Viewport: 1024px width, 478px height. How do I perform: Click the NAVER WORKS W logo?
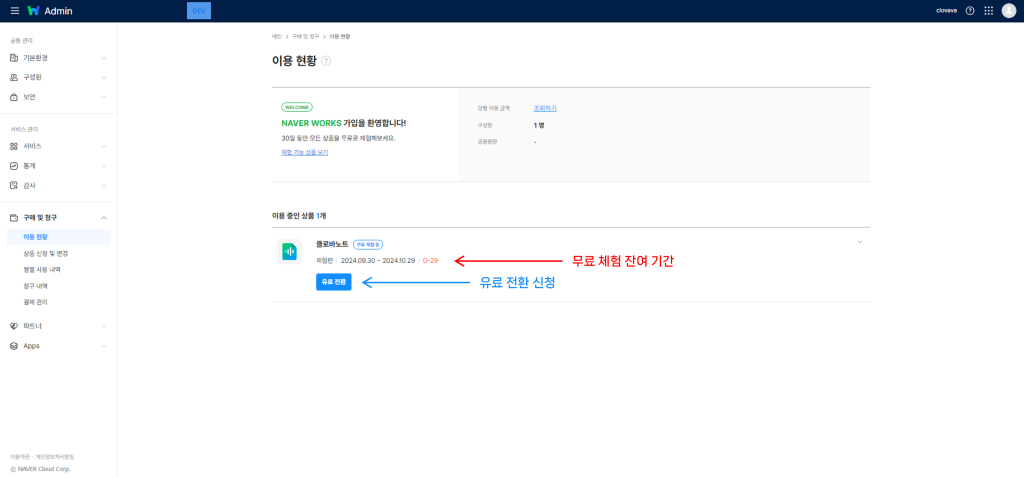[x=34, y=11]
